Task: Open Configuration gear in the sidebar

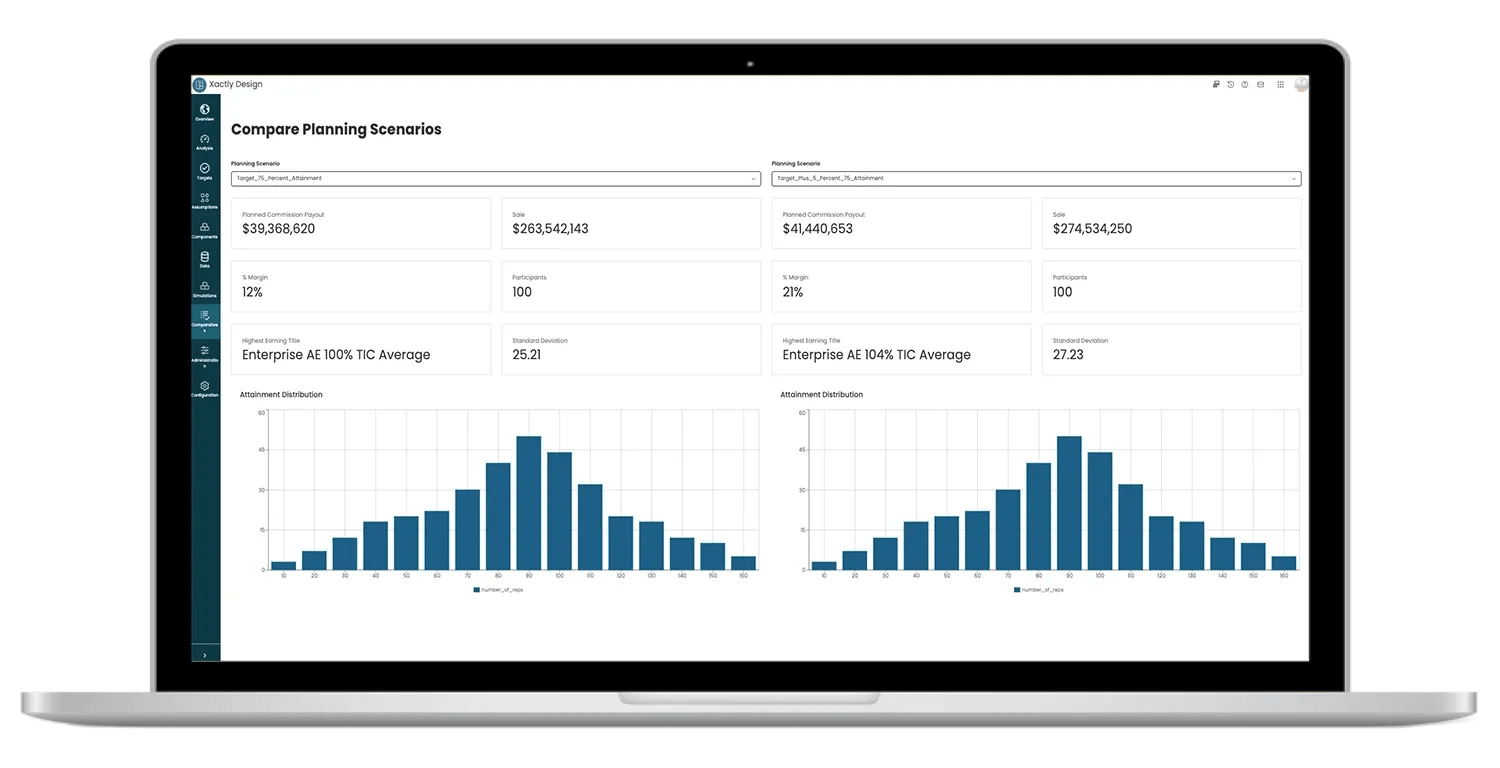Action: [x=205, y=386]
